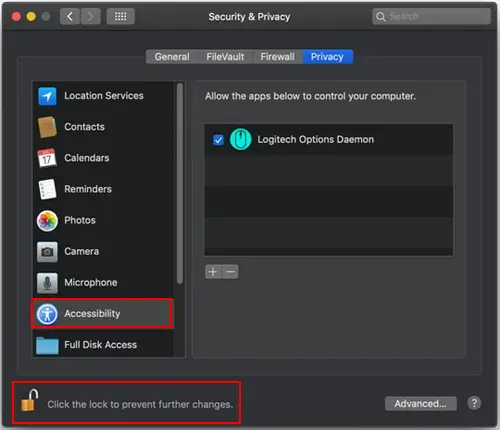The image size is (500, 430).
Task: Select the Reminders label
Action: pyautogui.click(x=88, y=189)
